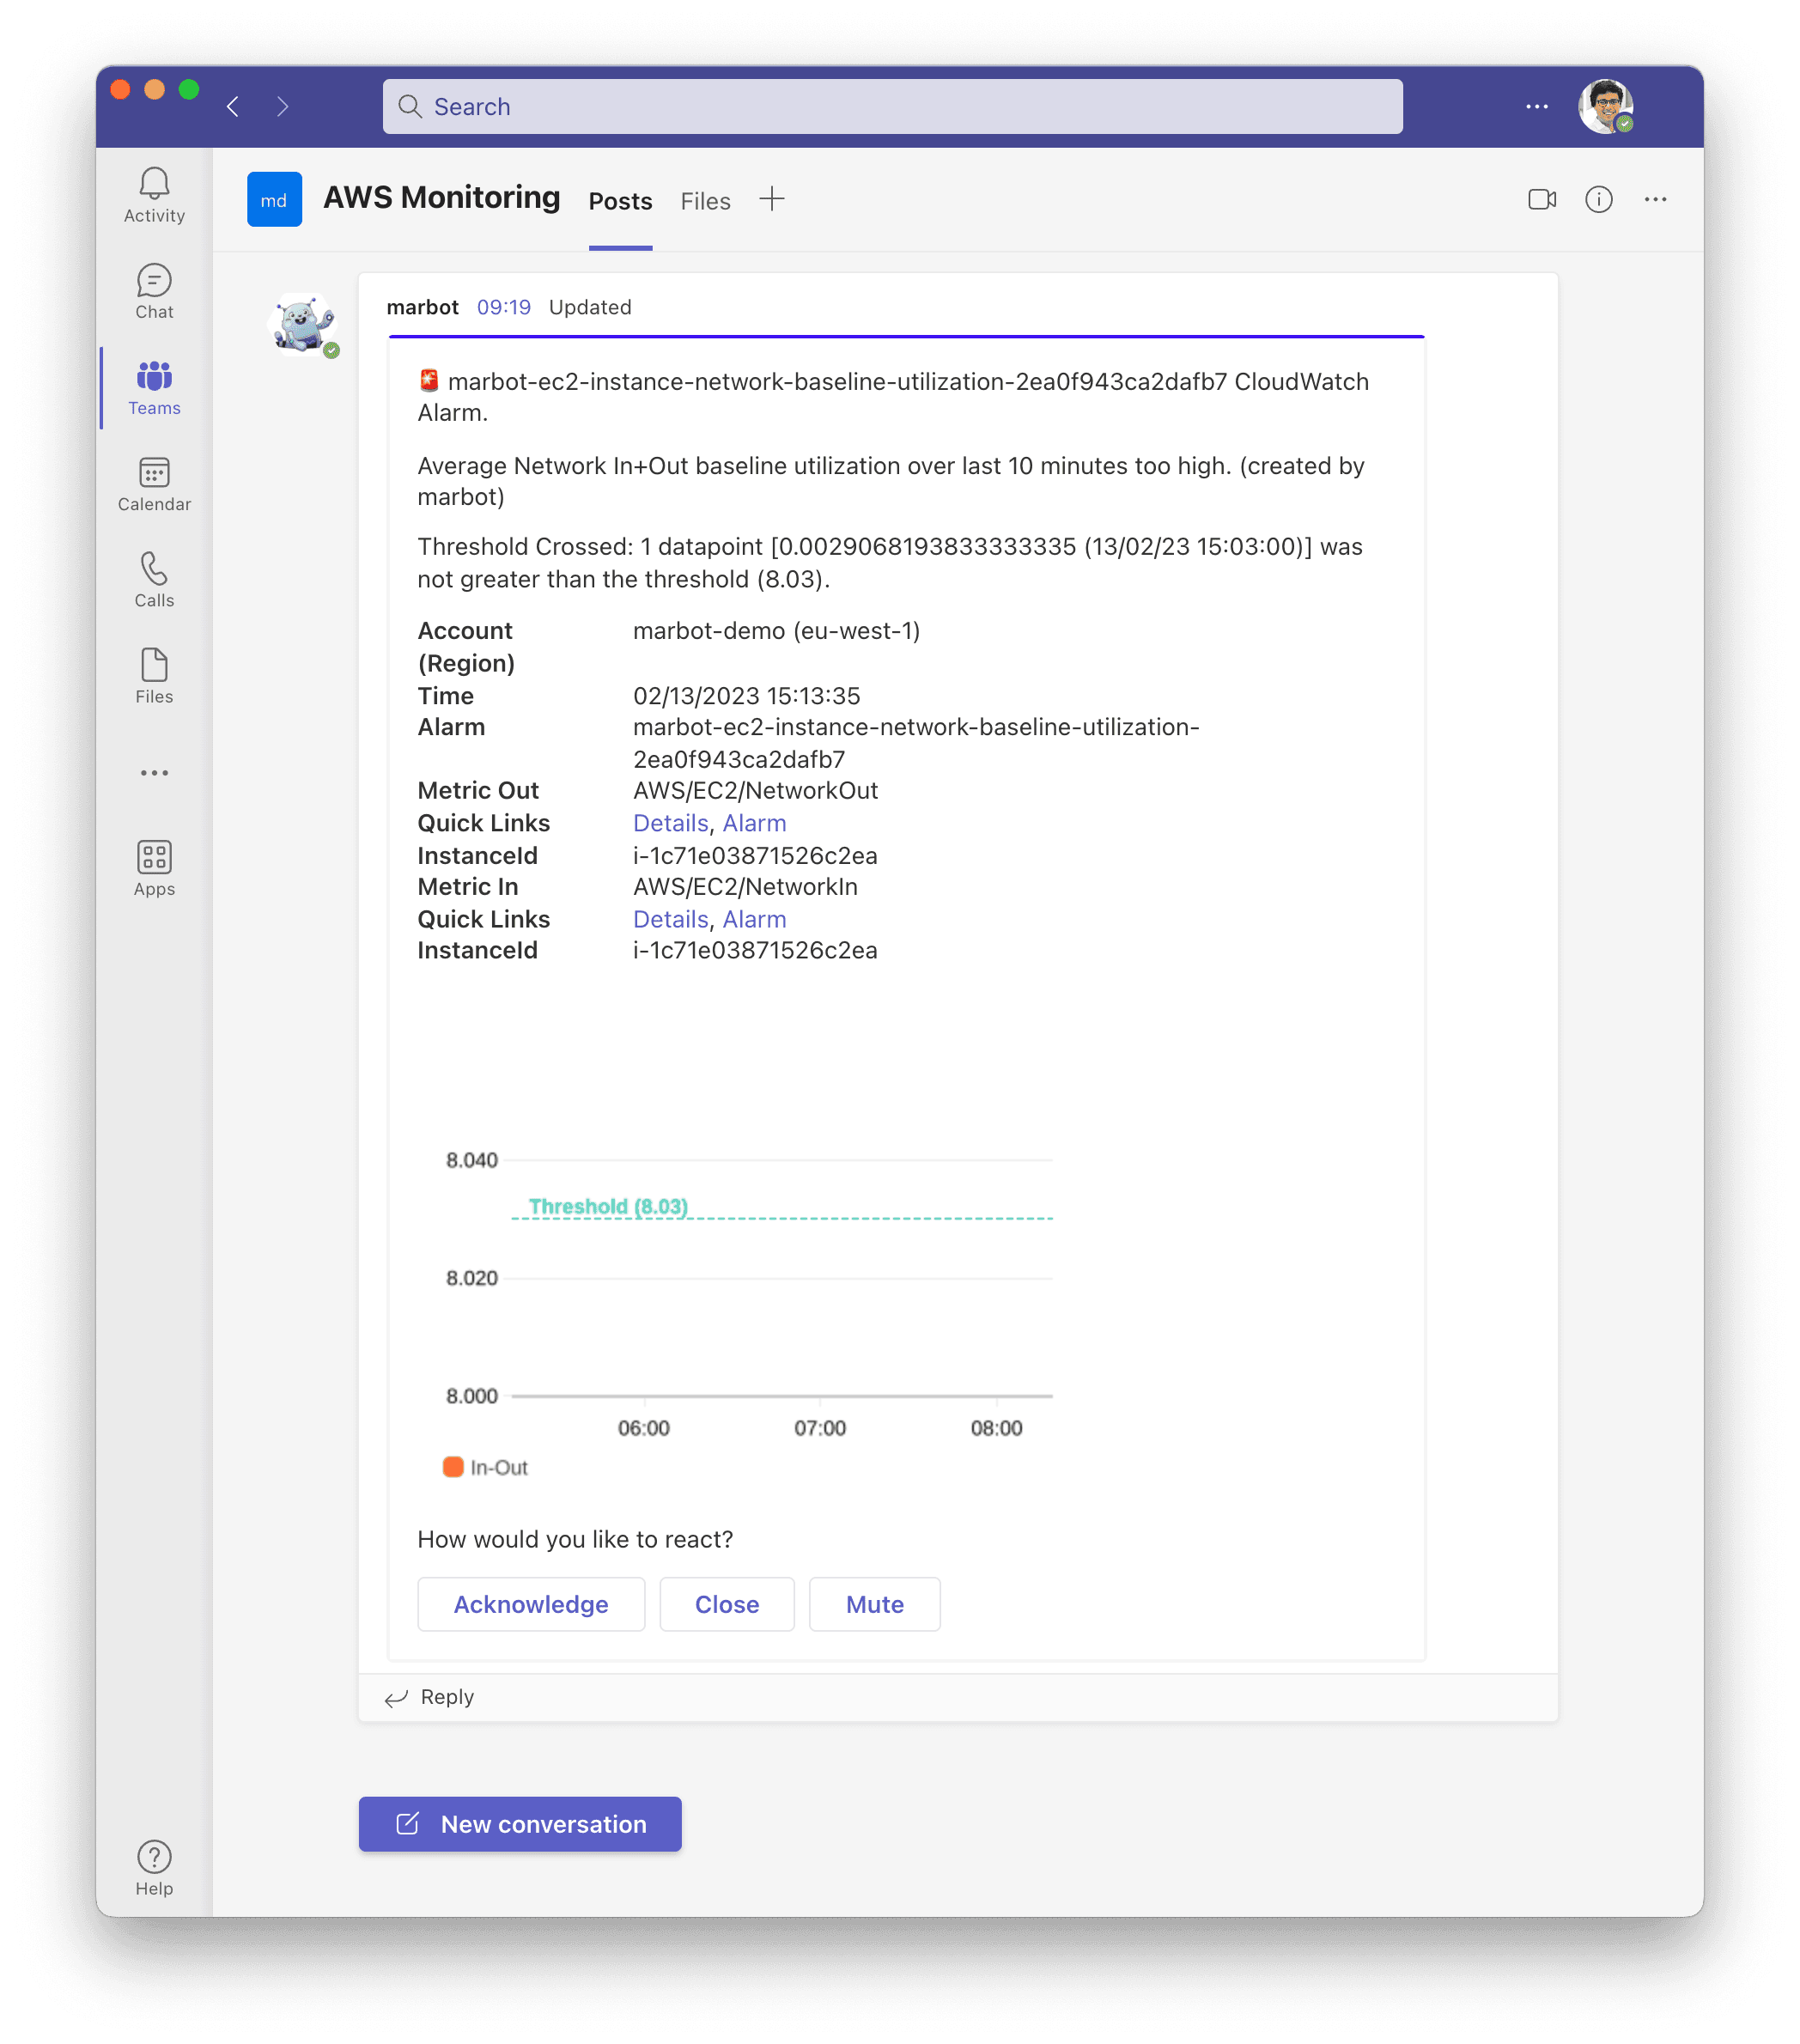The width and height of the screenshot is (1800, 2044).
Task: Start a meeting with camera icon
Action: click(x=1542, y=200)
